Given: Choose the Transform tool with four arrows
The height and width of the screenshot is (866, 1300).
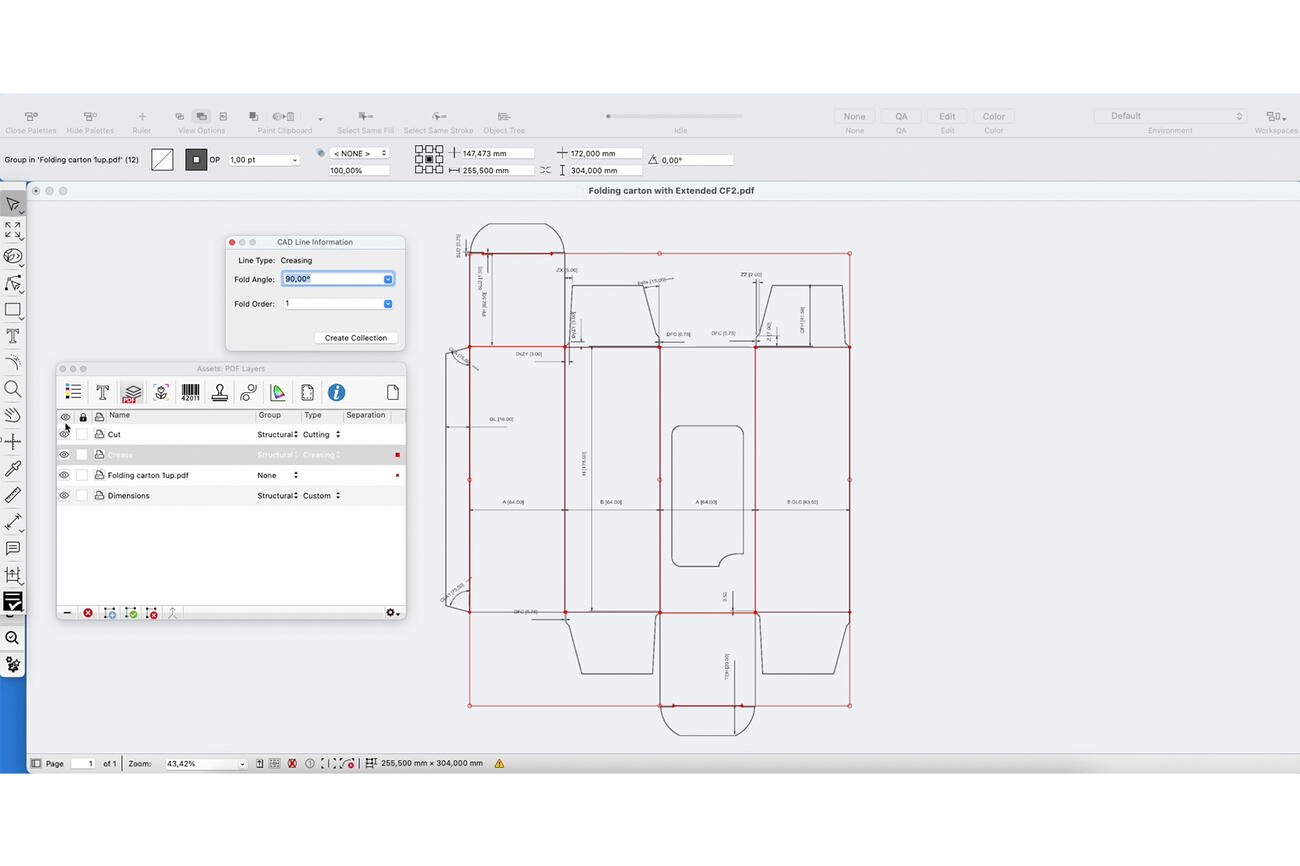Looking at the screenshot, I should pos(12,230).
